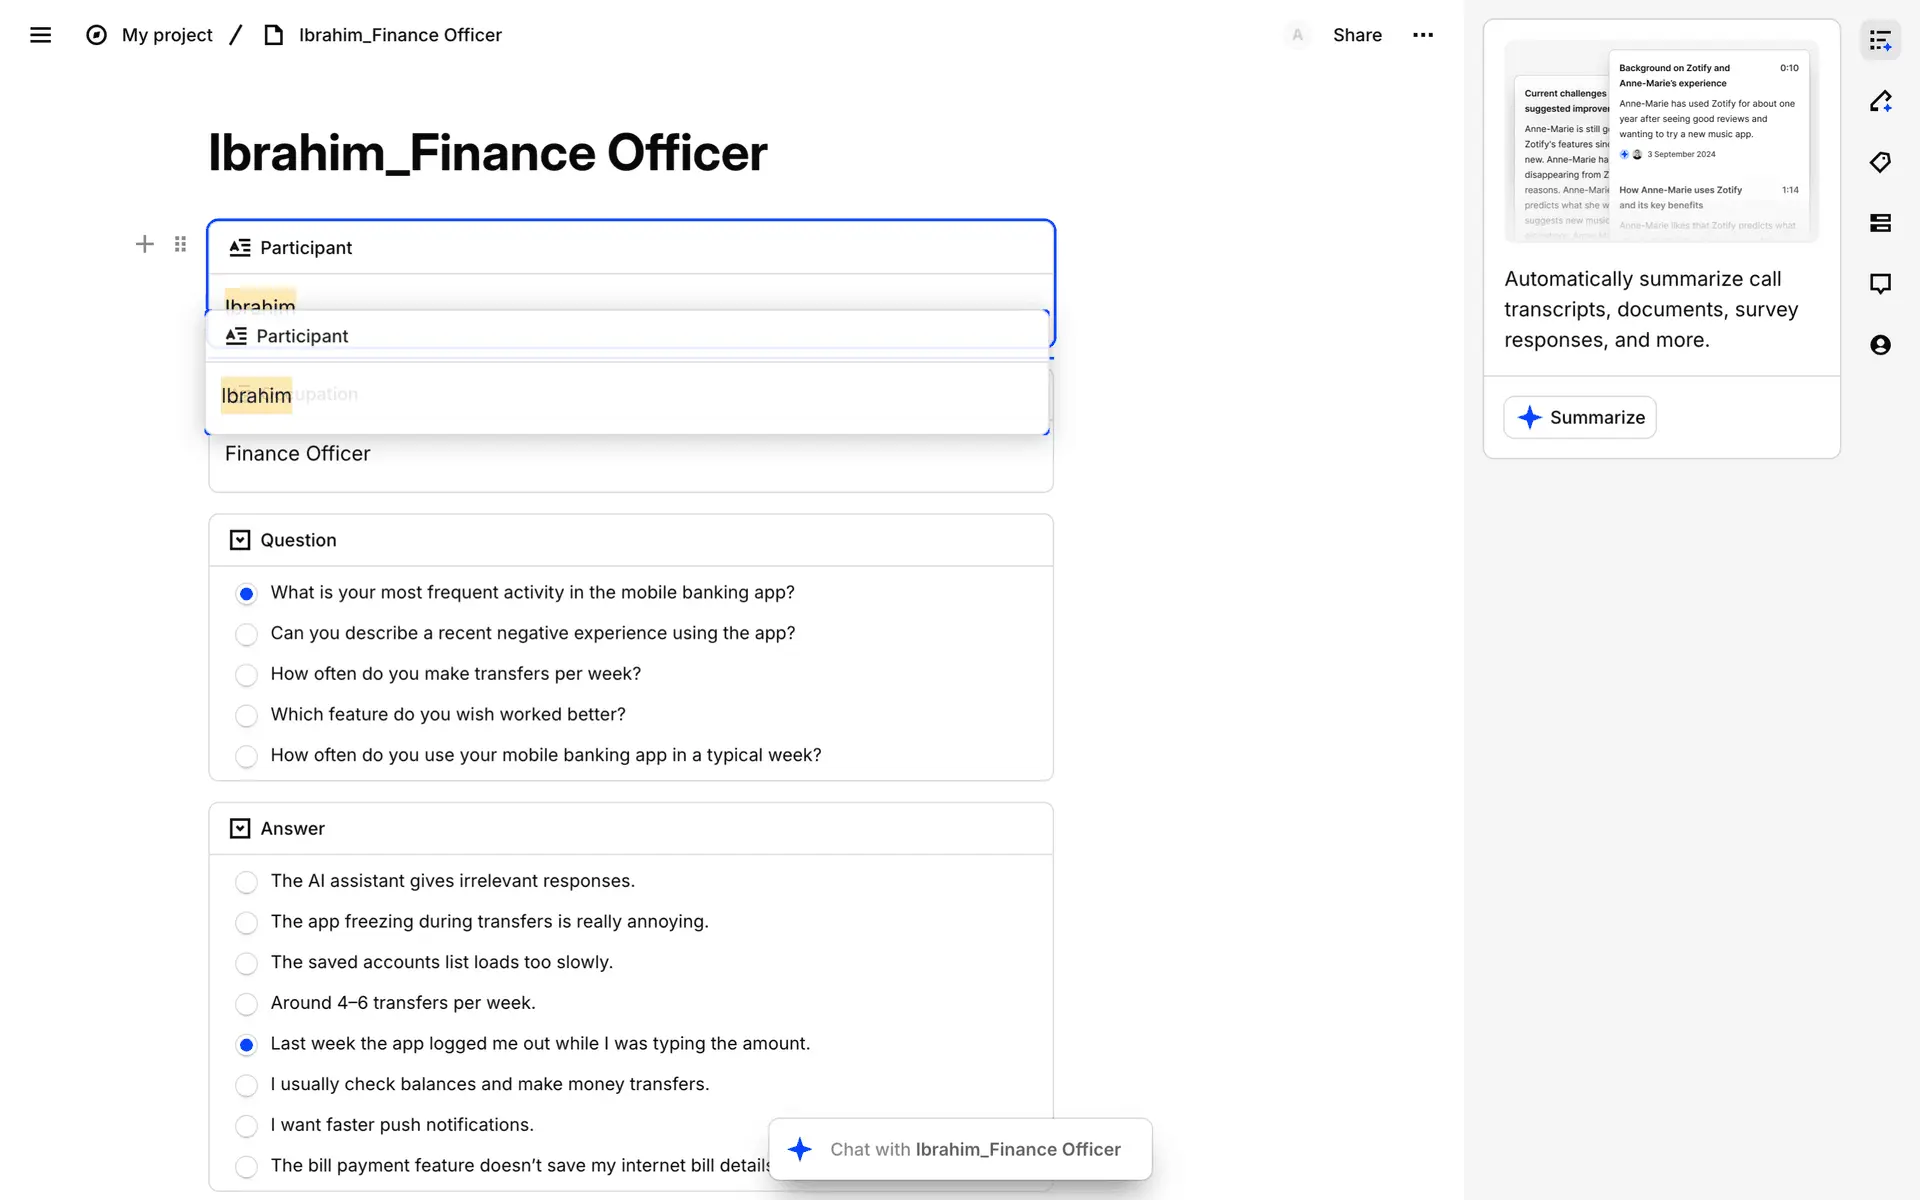Click the summary preview thumbnail

(1661, 142)
